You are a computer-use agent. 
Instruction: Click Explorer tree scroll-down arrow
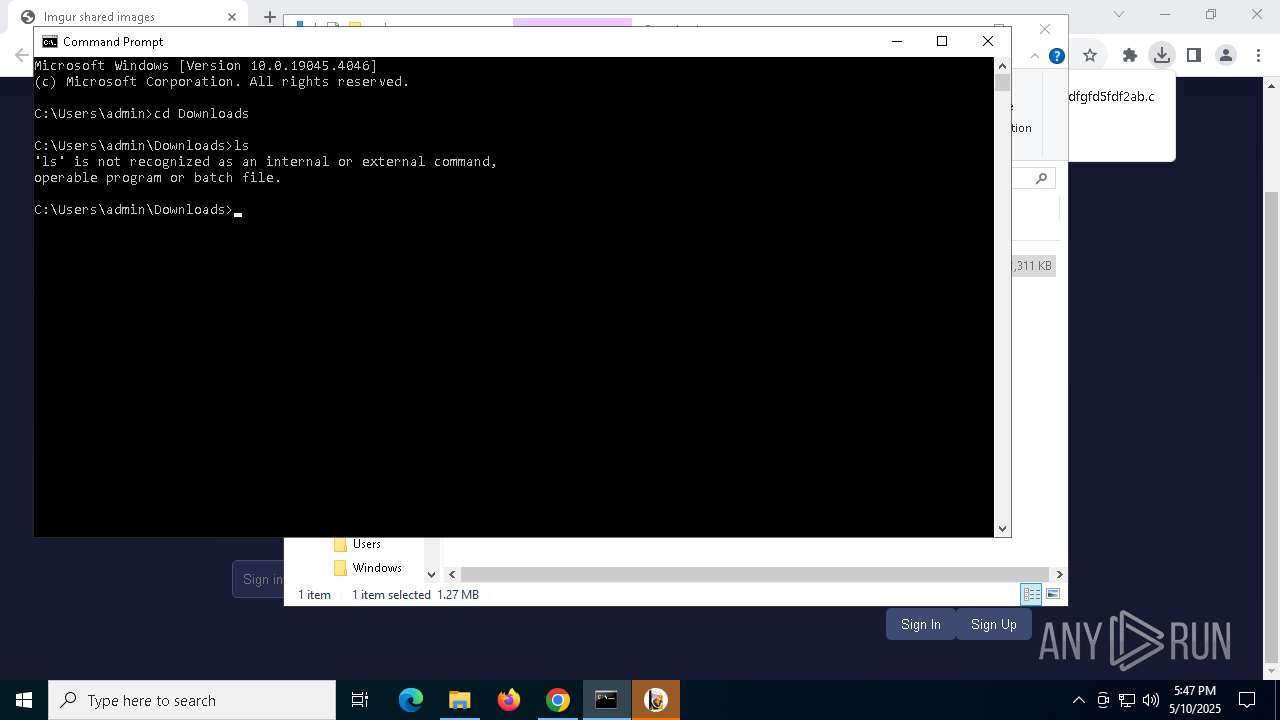pos(432,574)
